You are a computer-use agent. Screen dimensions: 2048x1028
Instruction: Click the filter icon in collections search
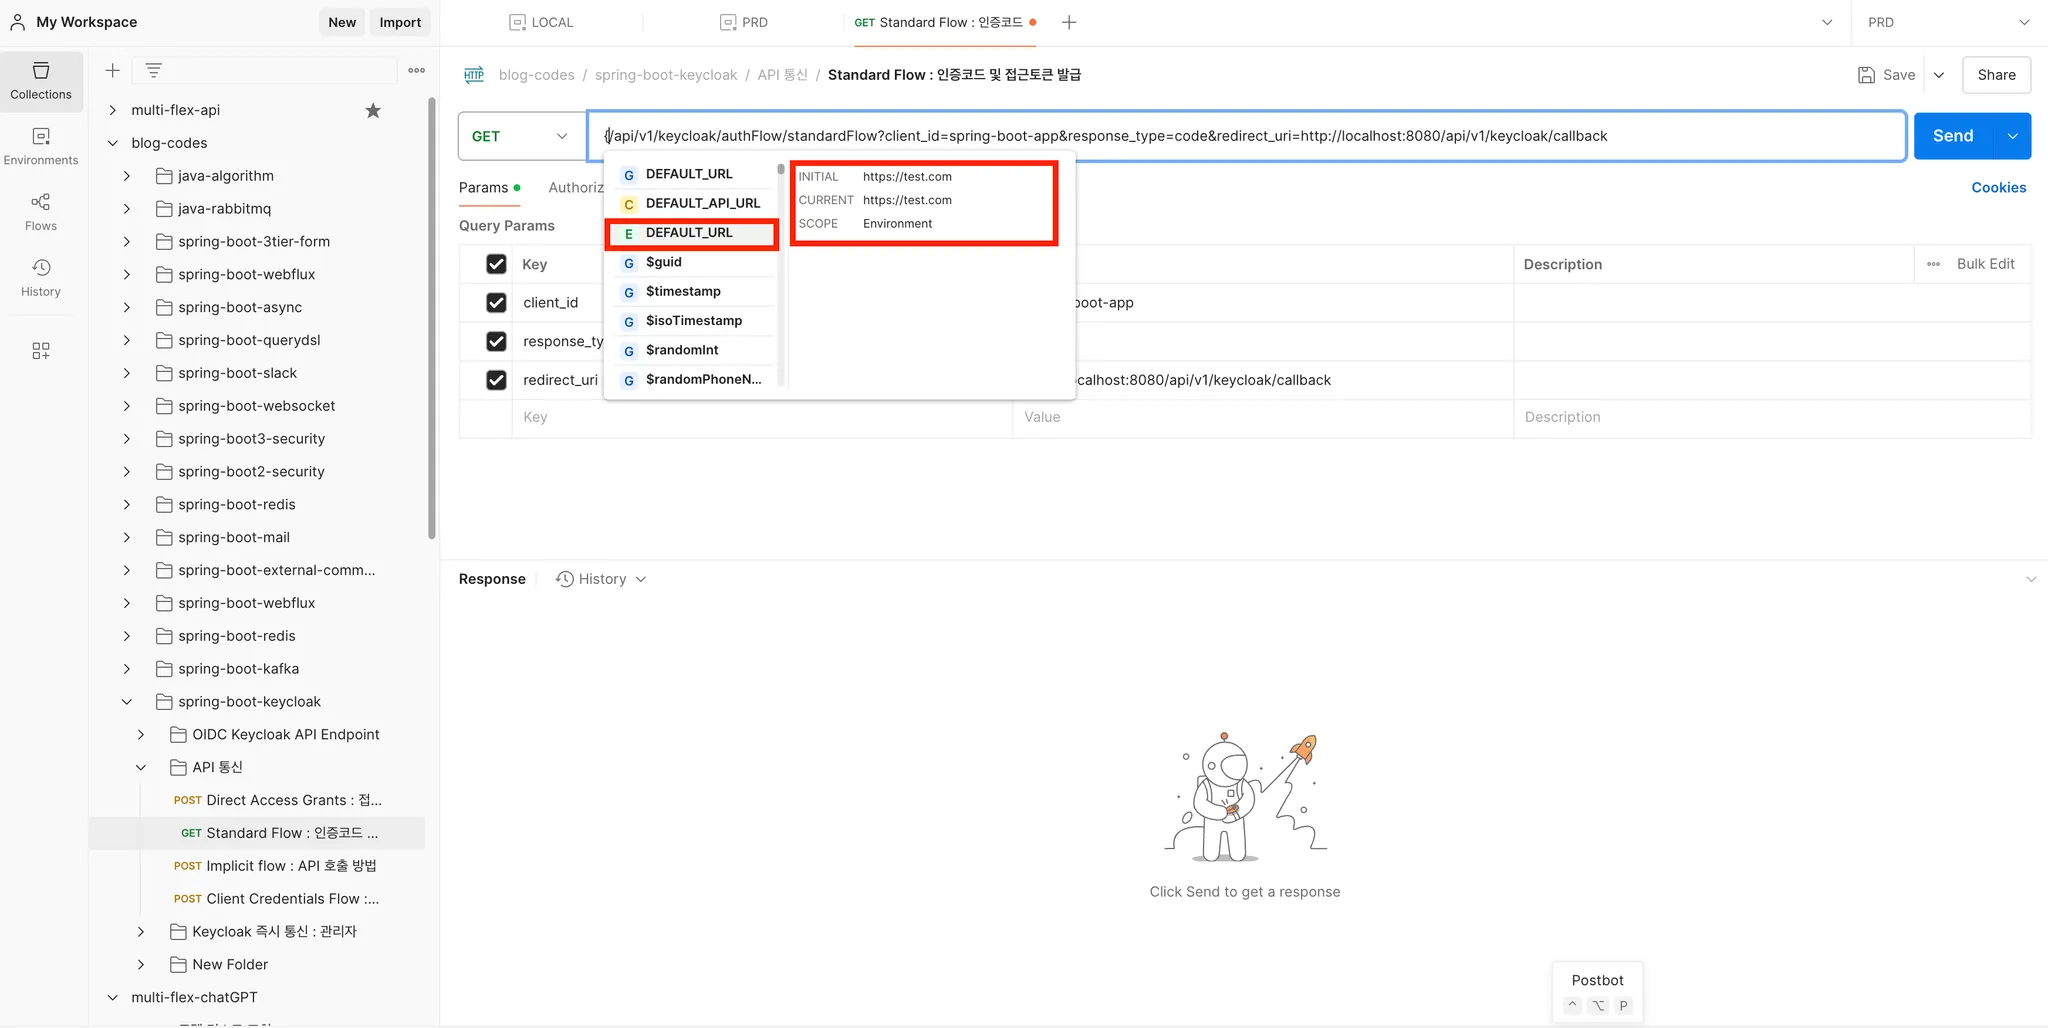[x=153, y=70]
